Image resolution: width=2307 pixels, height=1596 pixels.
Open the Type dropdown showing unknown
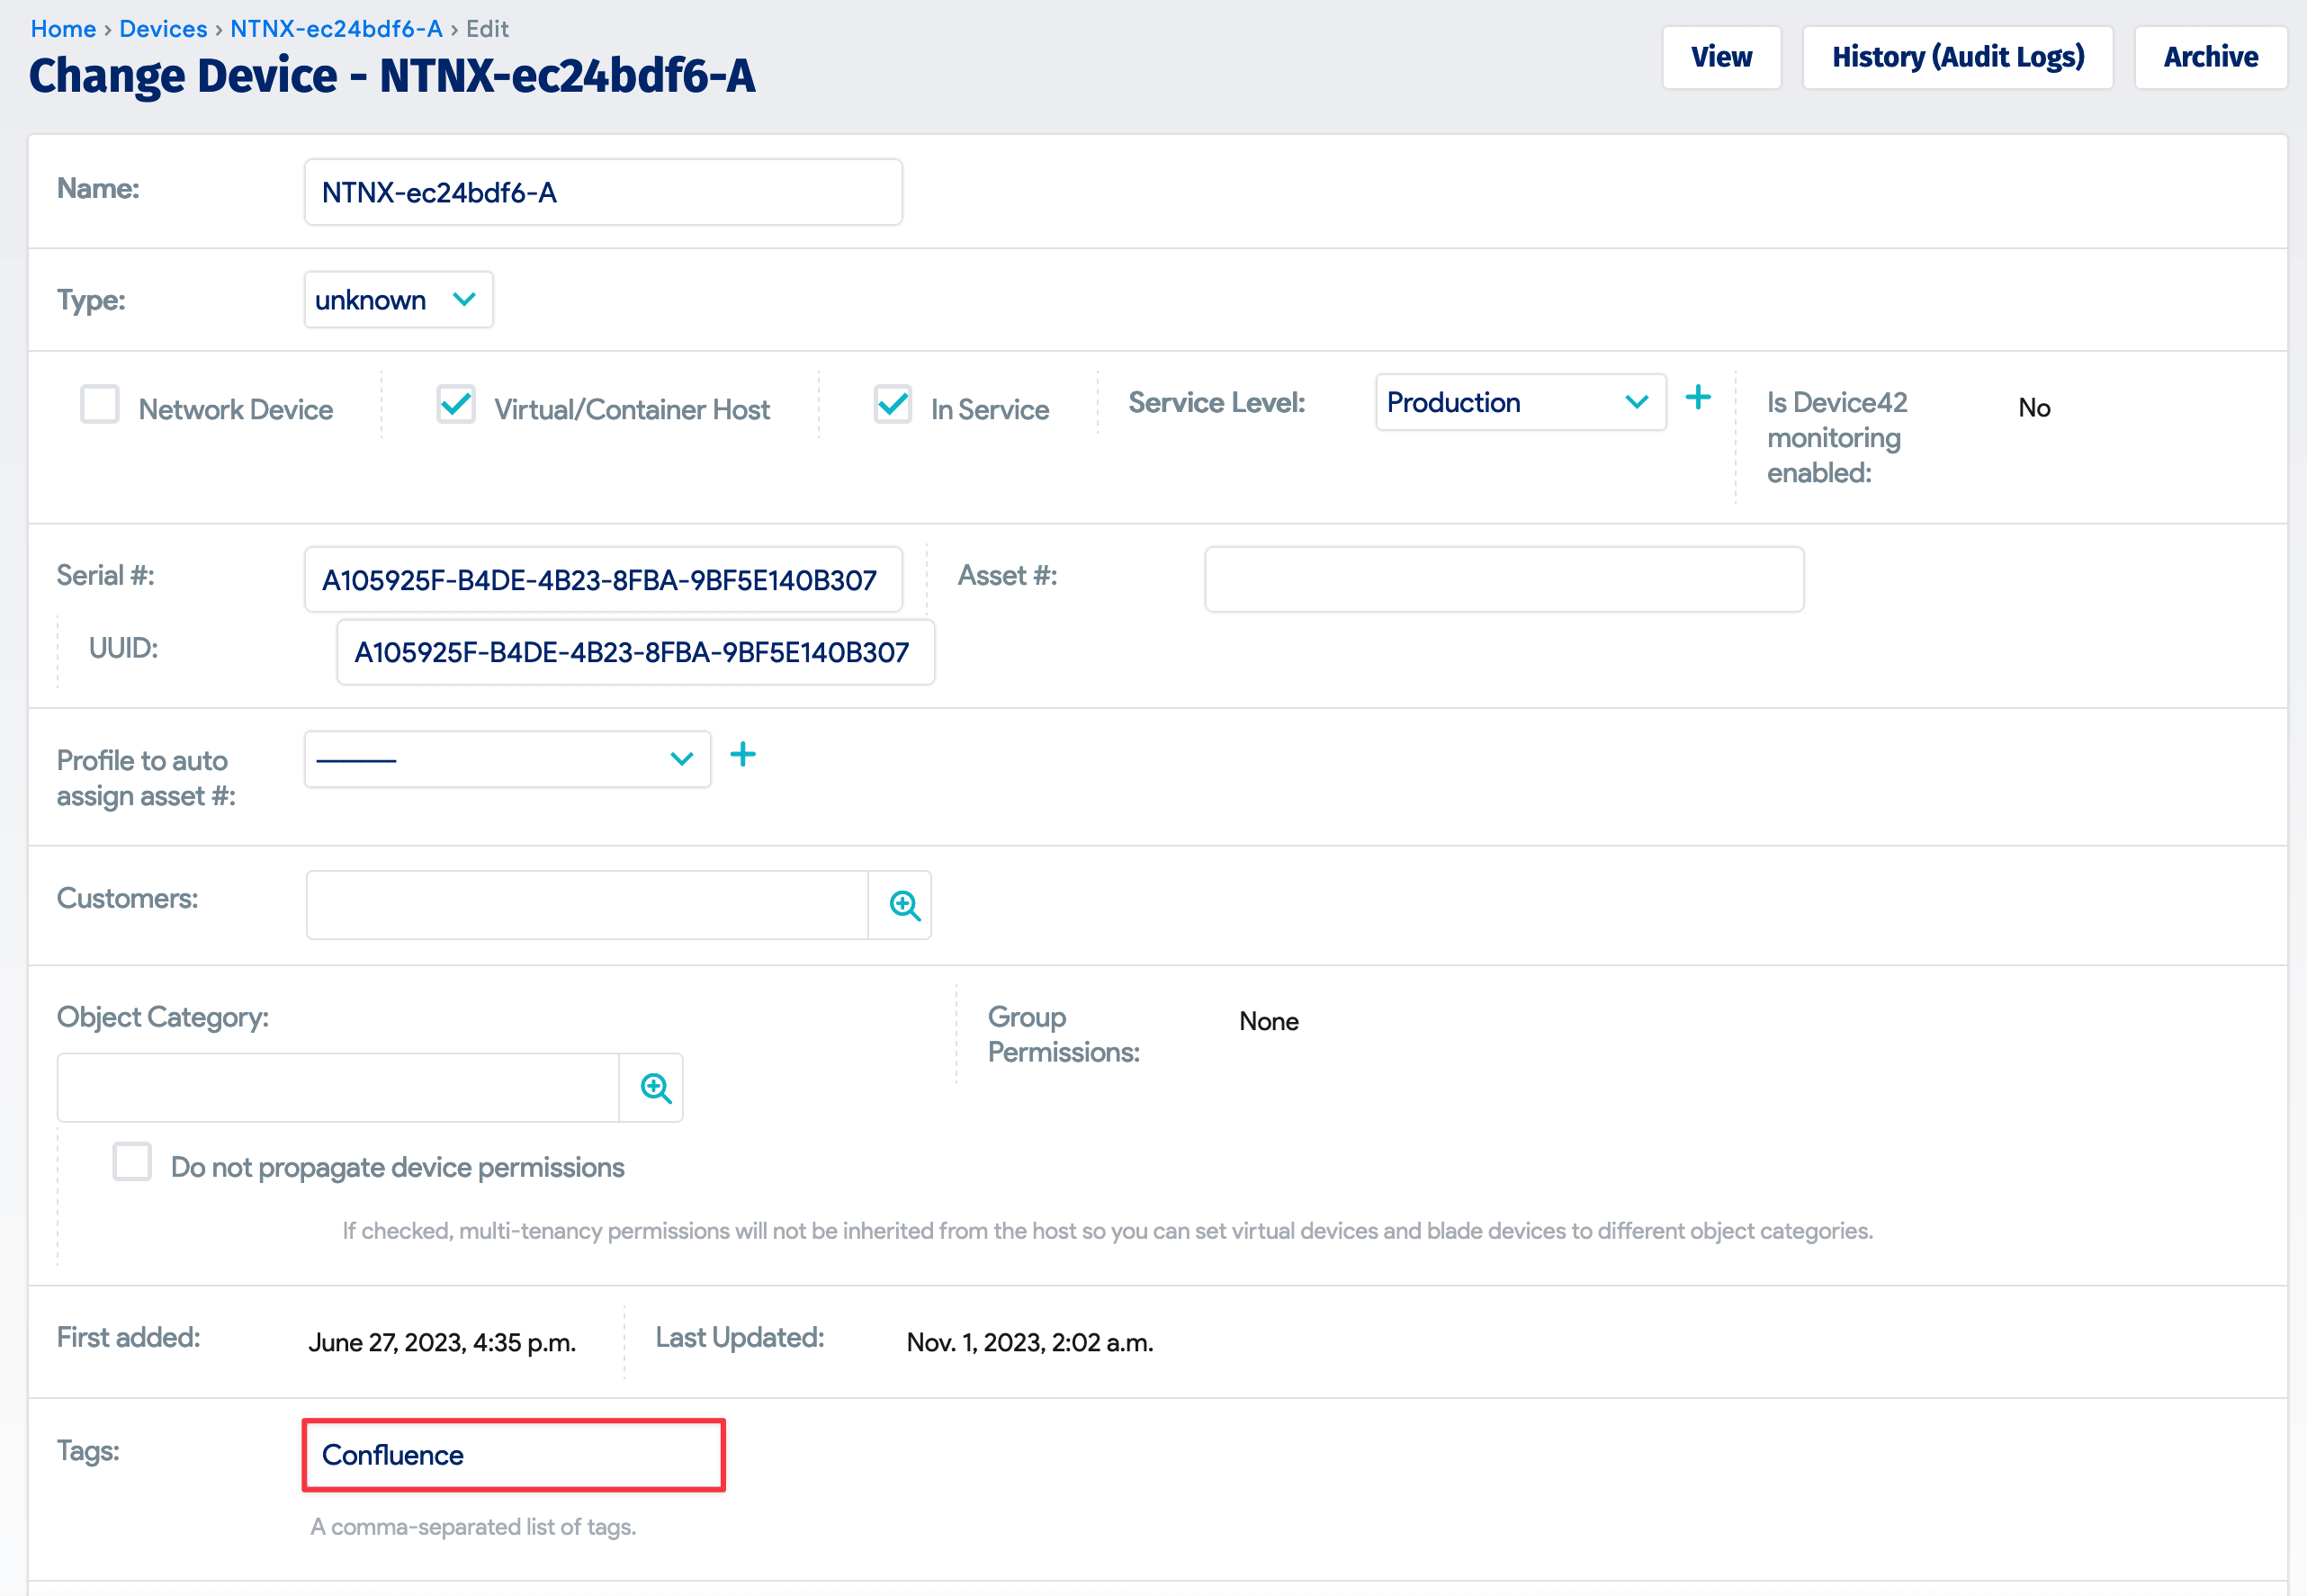(398, 300)
